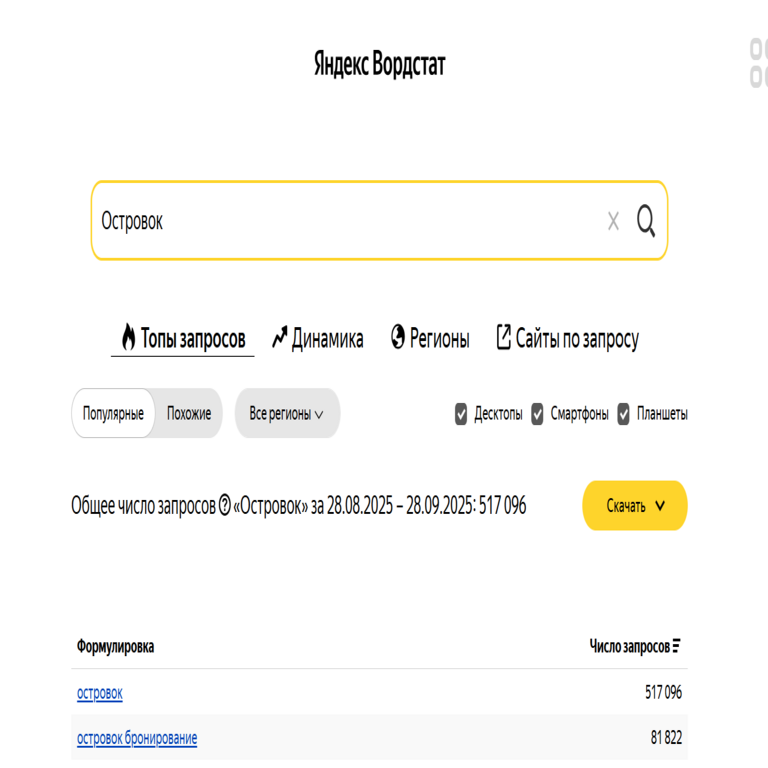Screen dimensions: 768x768
Task: Click the question mark help icon
Action: pos(224,506)
